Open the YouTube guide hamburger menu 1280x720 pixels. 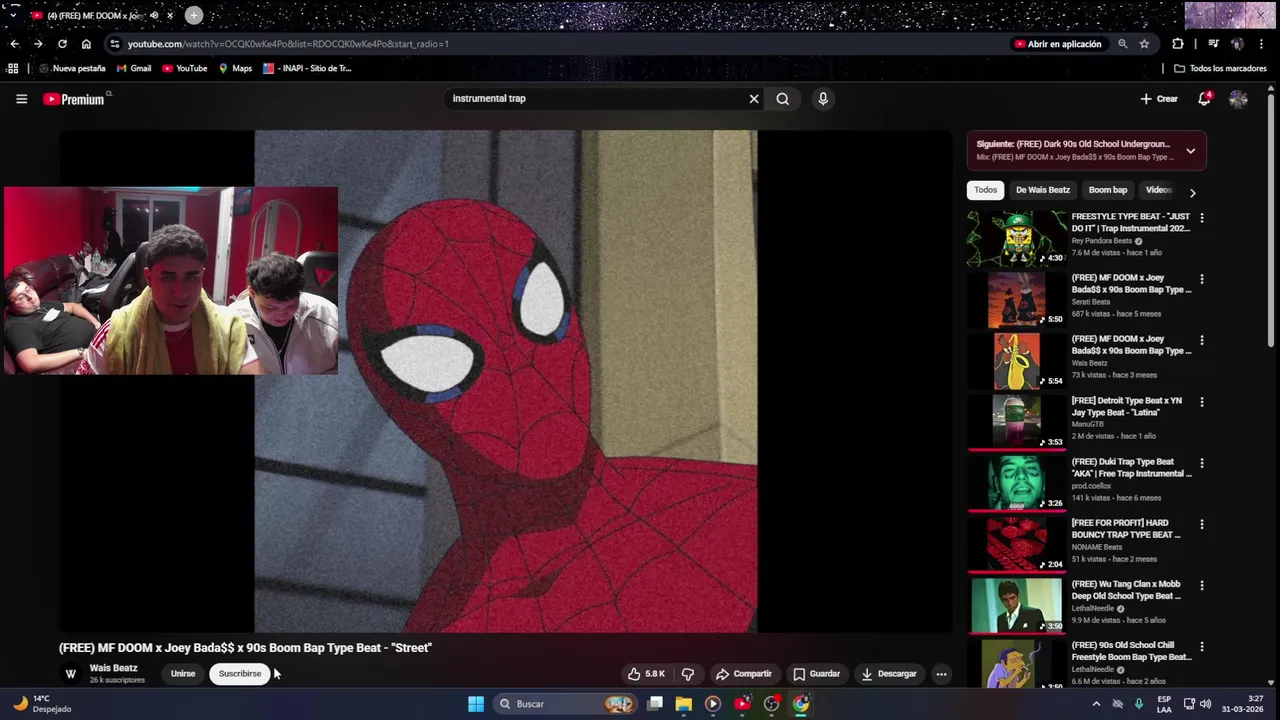click(21, 99)
